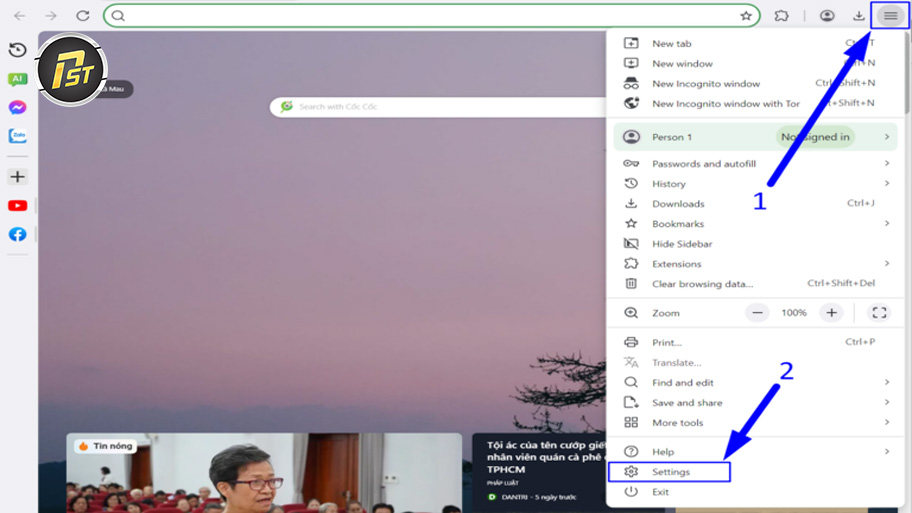Viewport: 912px width, 513px height.
Task: Click the Not signed in badge
Action: (x=815, y=137)
